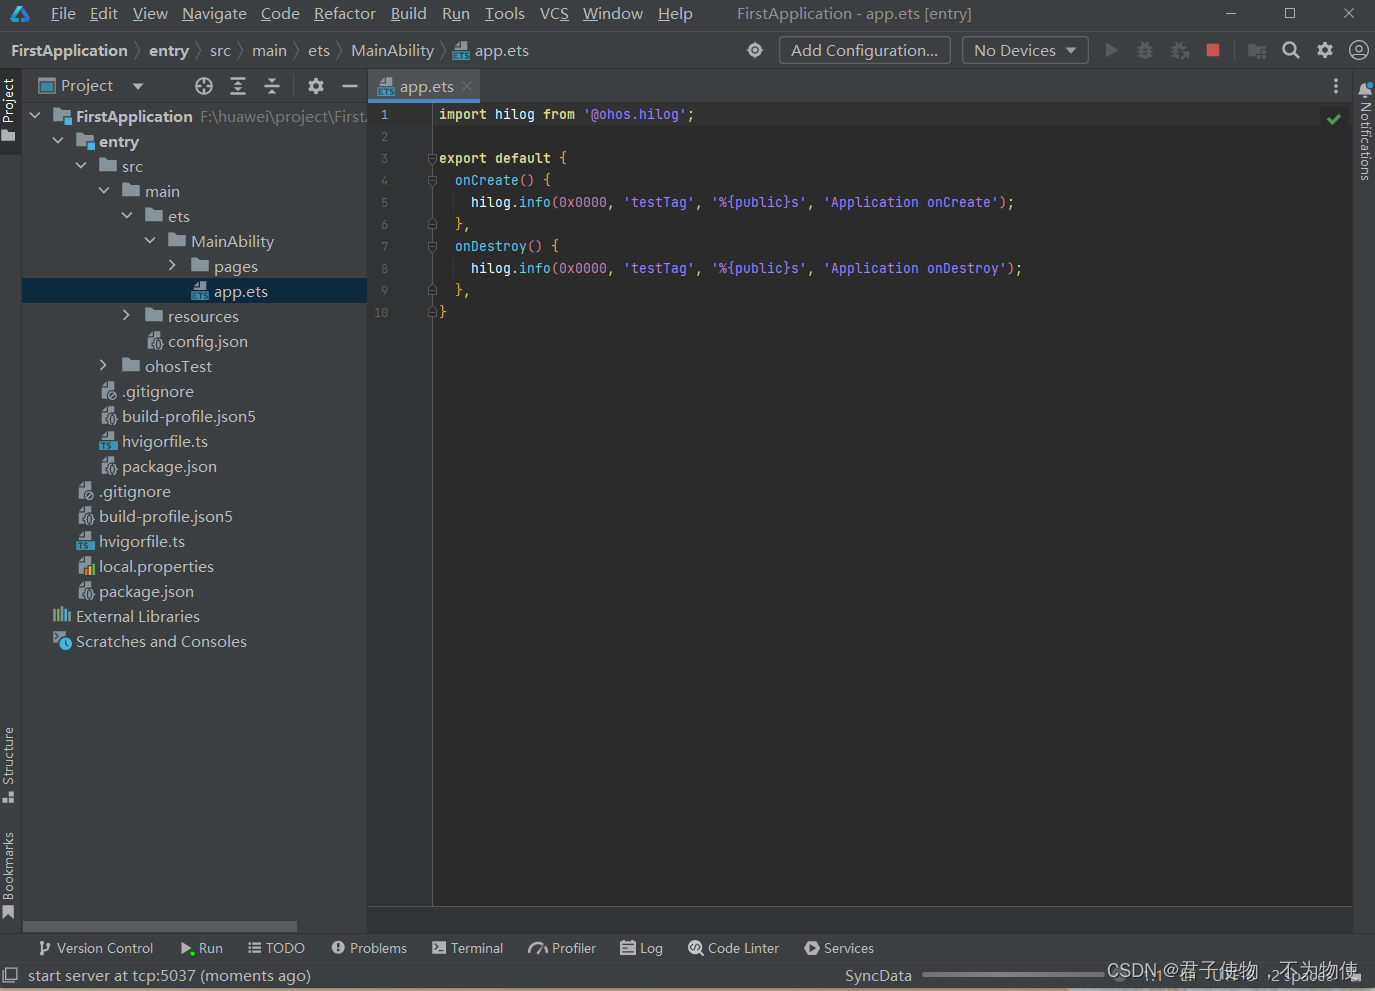This screenshot has width=1375, height=991.
Task: Open the Navigate menu
Action: [214, 14]
